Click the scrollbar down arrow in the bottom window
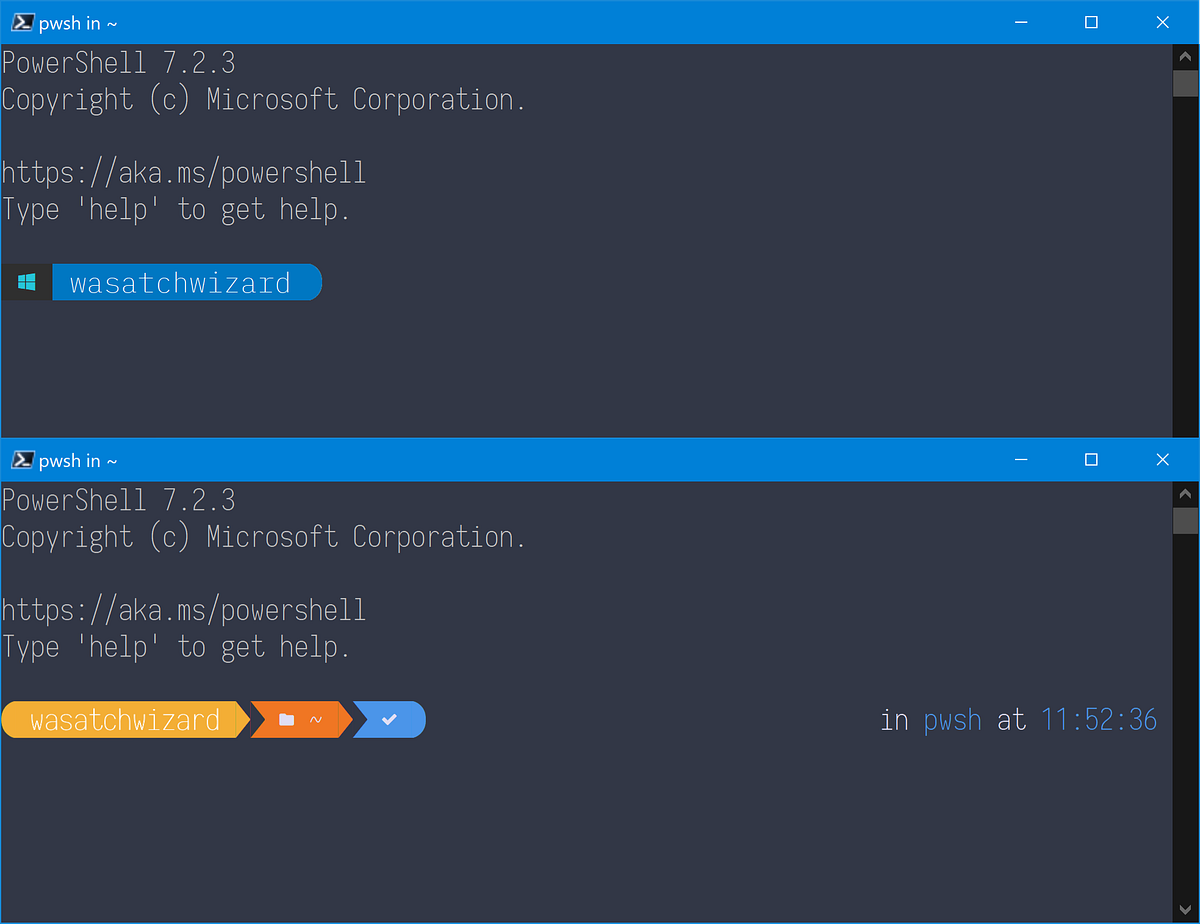This screenshot has height=924, width=1200. pos(1185,908)
